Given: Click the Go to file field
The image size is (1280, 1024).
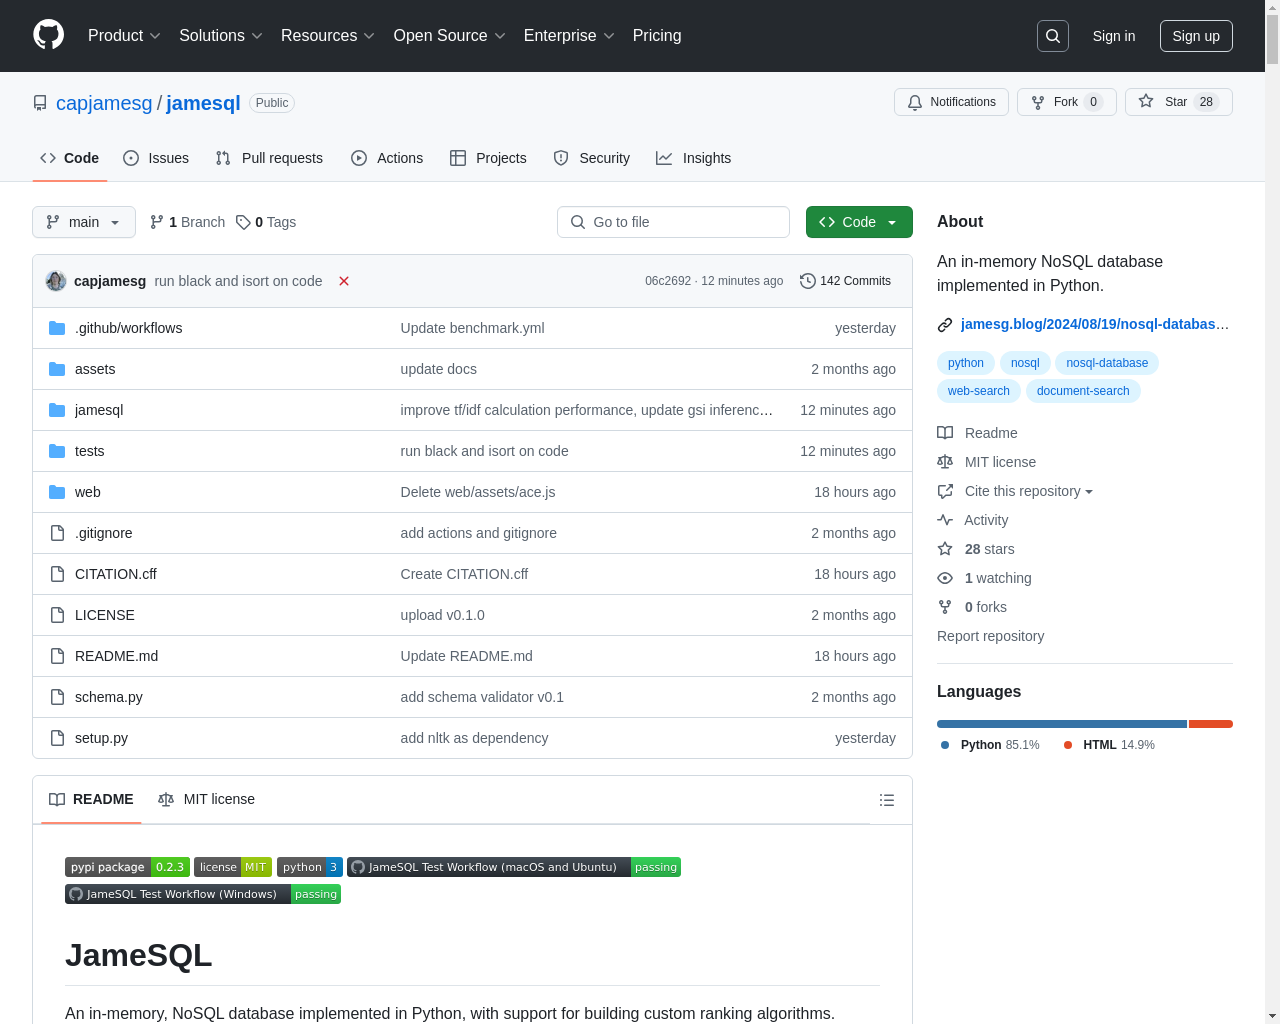Looking at the screenshot, I should click(673, 222).
